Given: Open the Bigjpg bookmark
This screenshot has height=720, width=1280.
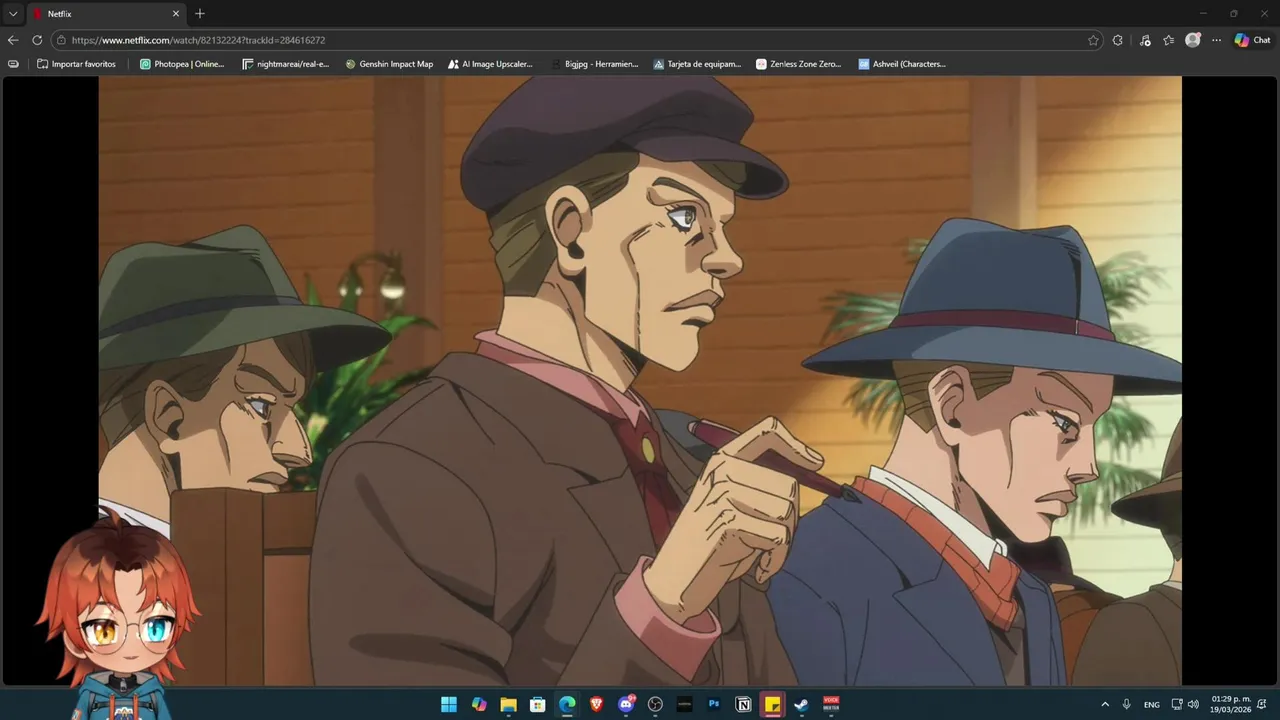Looking at the screenshot, I should [594, 64].
